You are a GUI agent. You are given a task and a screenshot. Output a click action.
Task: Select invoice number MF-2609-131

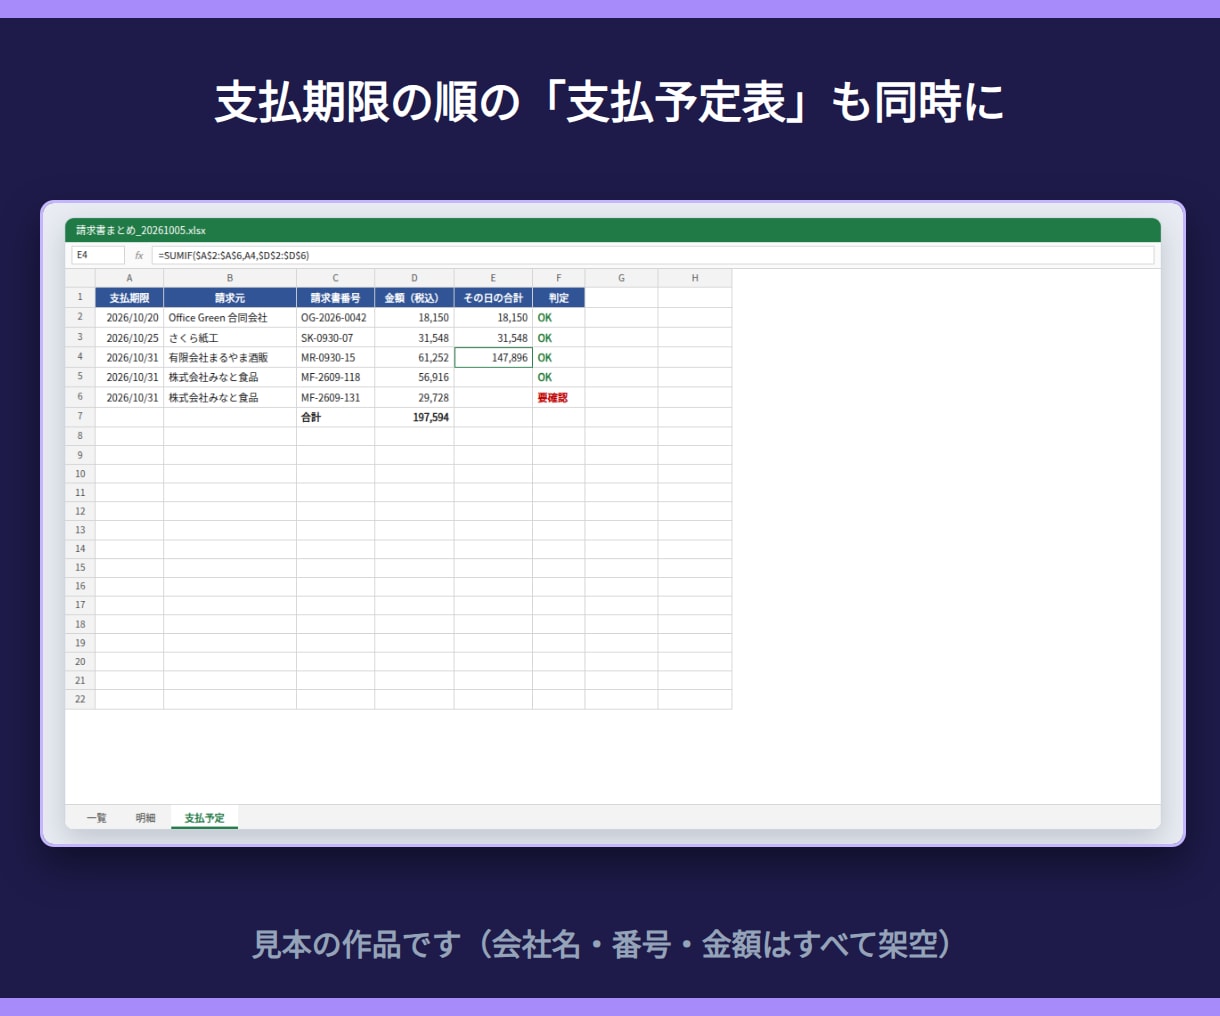tap(336, 397)
